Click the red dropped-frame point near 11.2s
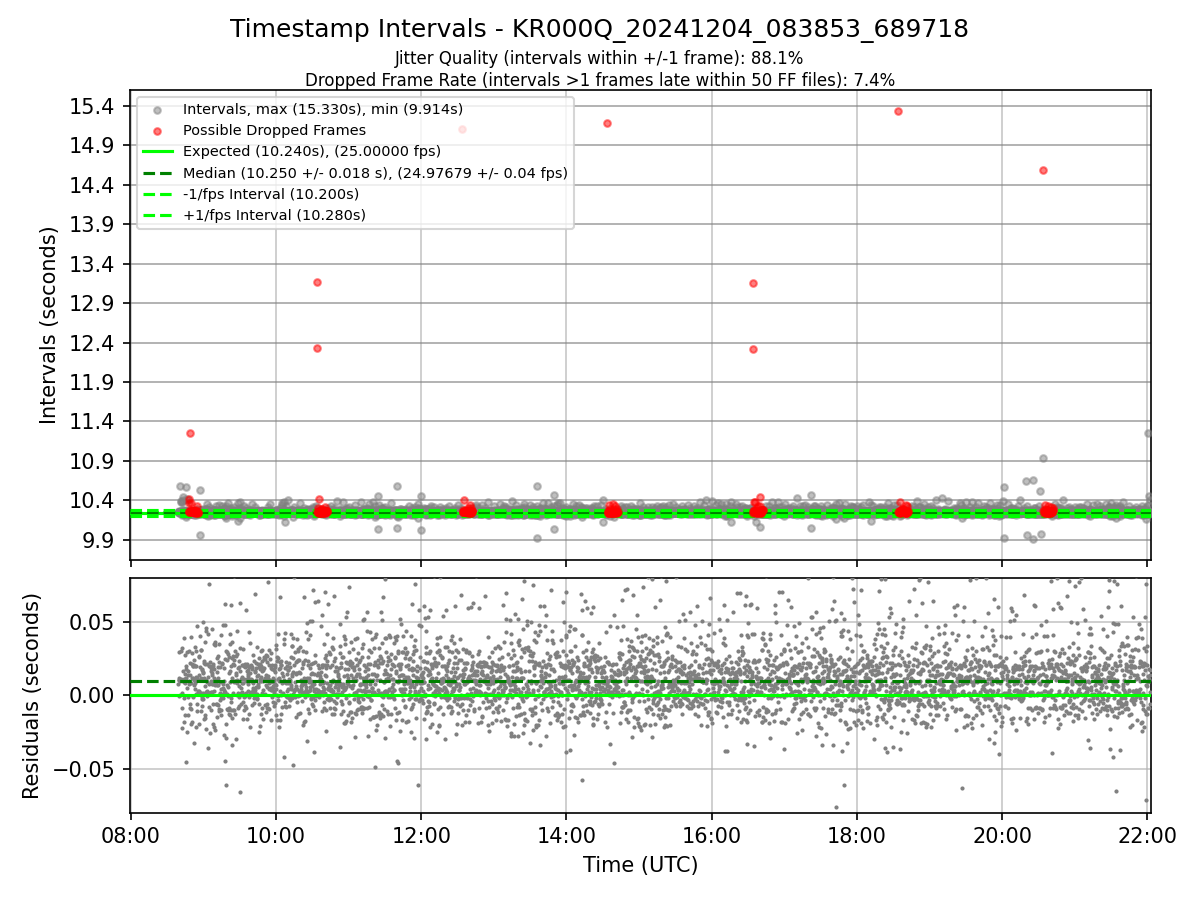This screenshot has width=1200, height=900. click(190, 433)
